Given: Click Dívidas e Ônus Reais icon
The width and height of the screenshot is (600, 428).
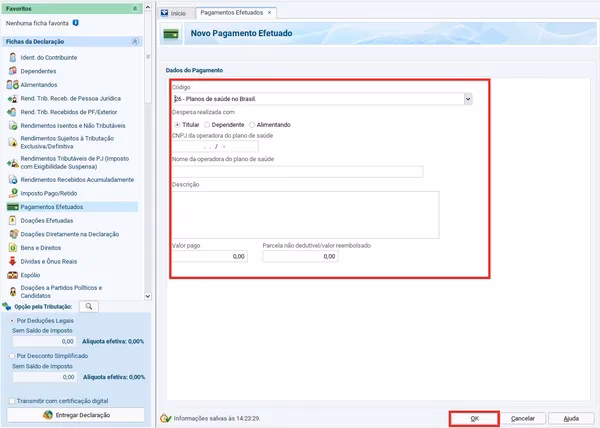Looking at the screenshot, I should 12,260.
